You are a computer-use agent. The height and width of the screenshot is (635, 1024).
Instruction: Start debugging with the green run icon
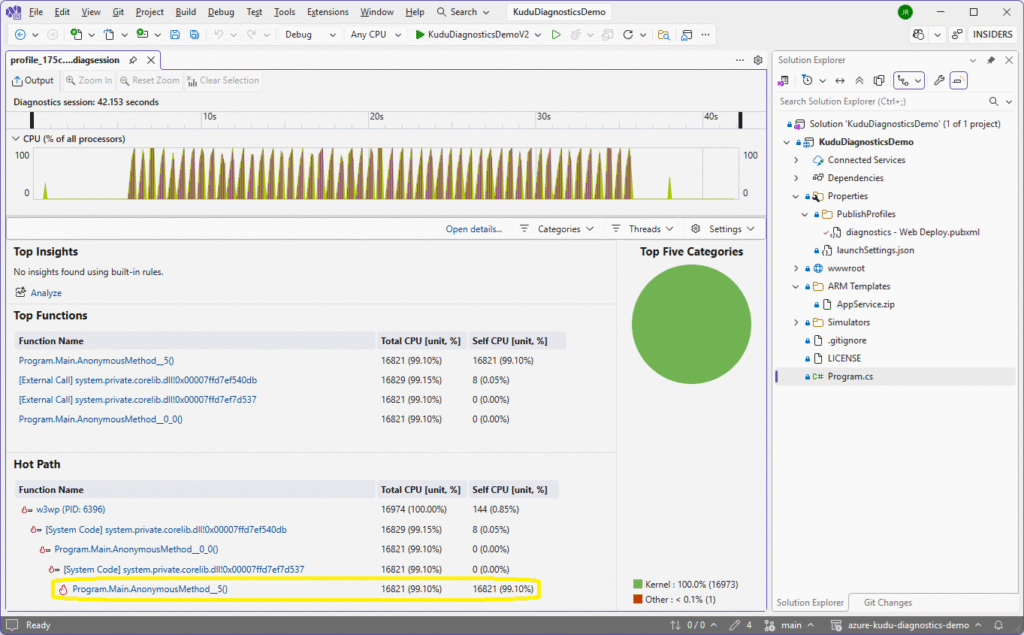coord(555,34)
